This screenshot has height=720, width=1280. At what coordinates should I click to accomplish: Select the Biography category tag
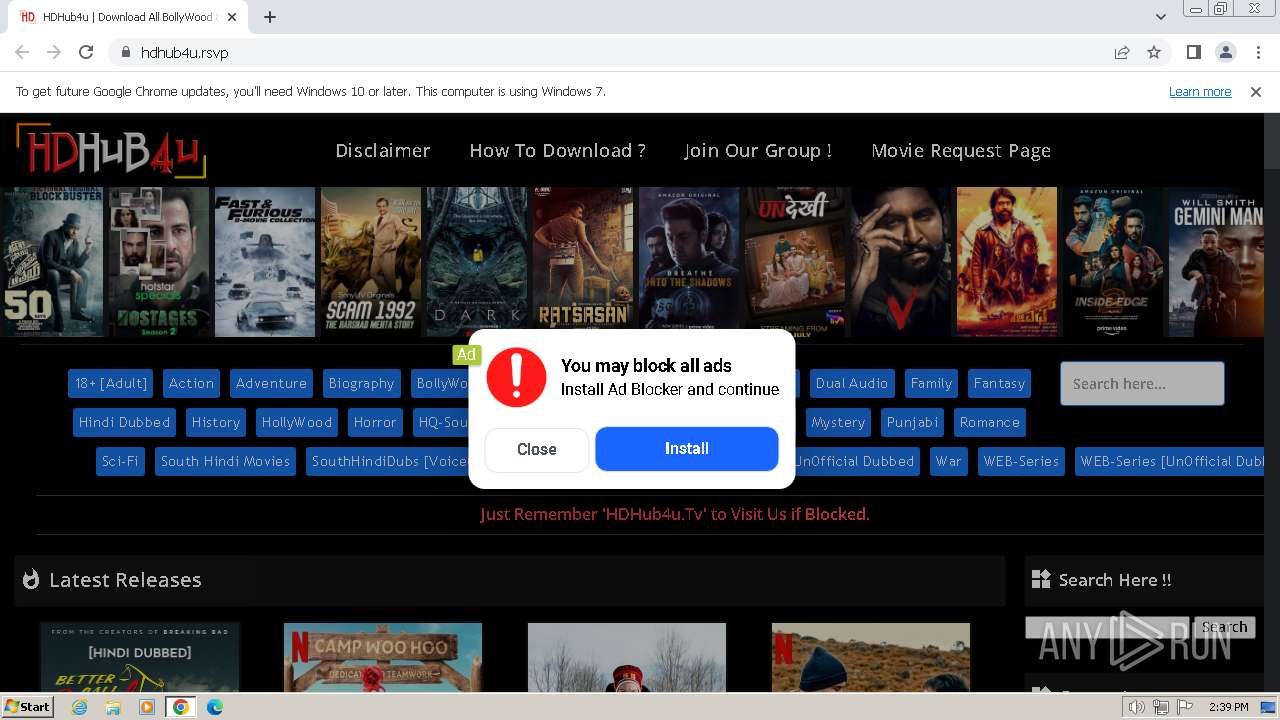(361, 383)
